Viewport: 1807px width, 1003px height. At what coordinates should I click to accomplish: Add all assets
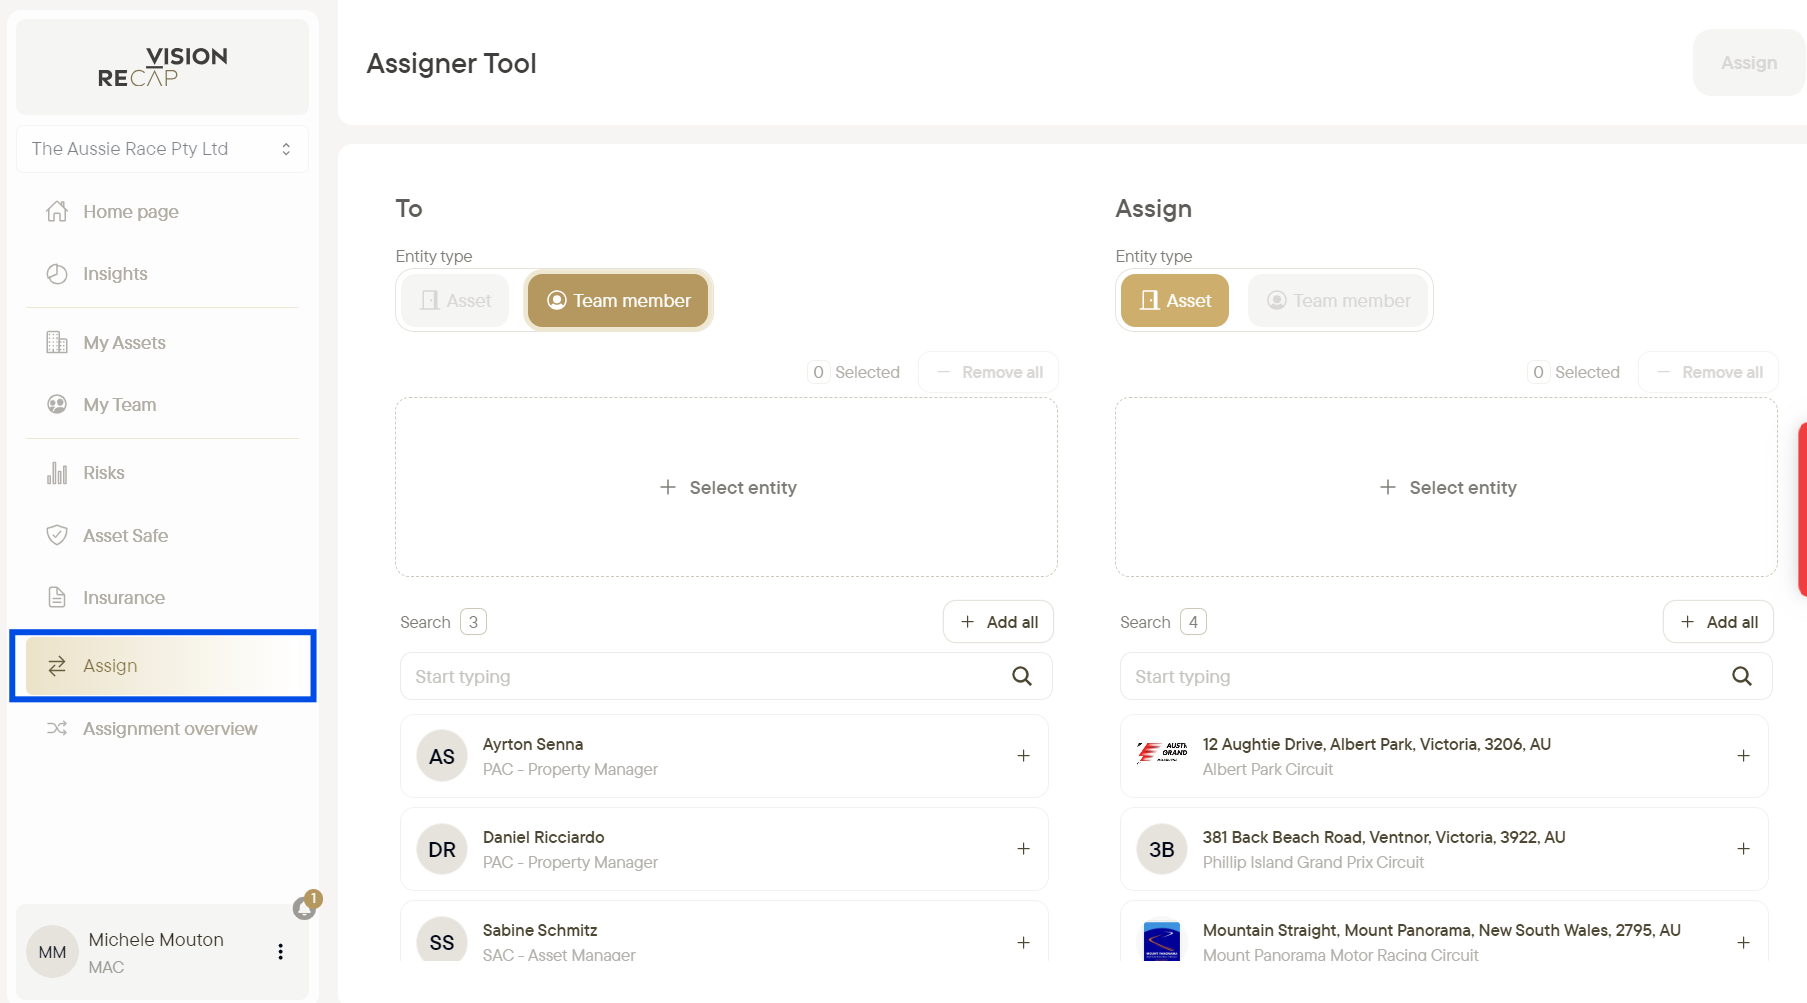coord(1718,622)
